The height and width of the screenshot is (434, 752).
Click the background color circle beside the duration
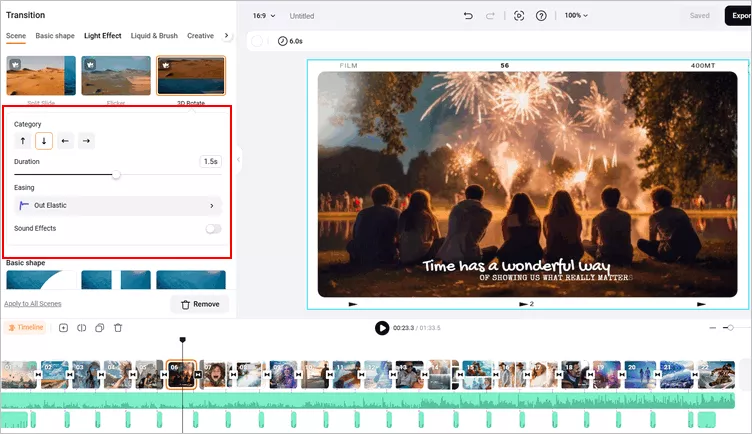[257, 41]
